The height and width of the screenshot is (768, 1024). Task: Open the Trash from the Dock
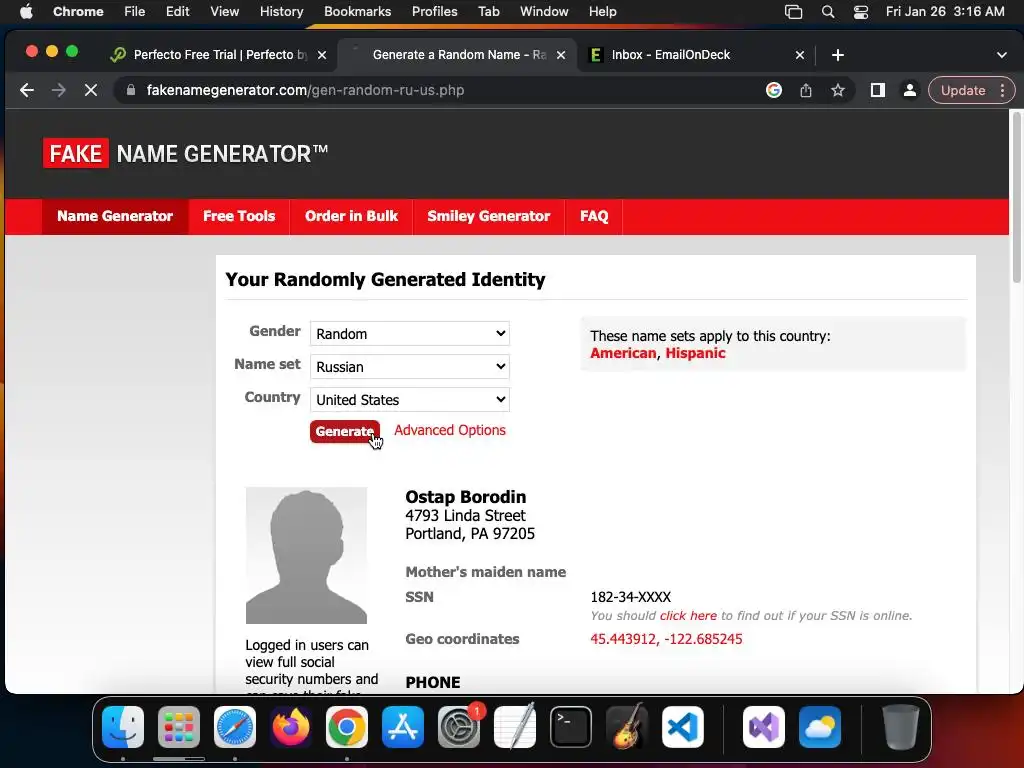(901, 727)
